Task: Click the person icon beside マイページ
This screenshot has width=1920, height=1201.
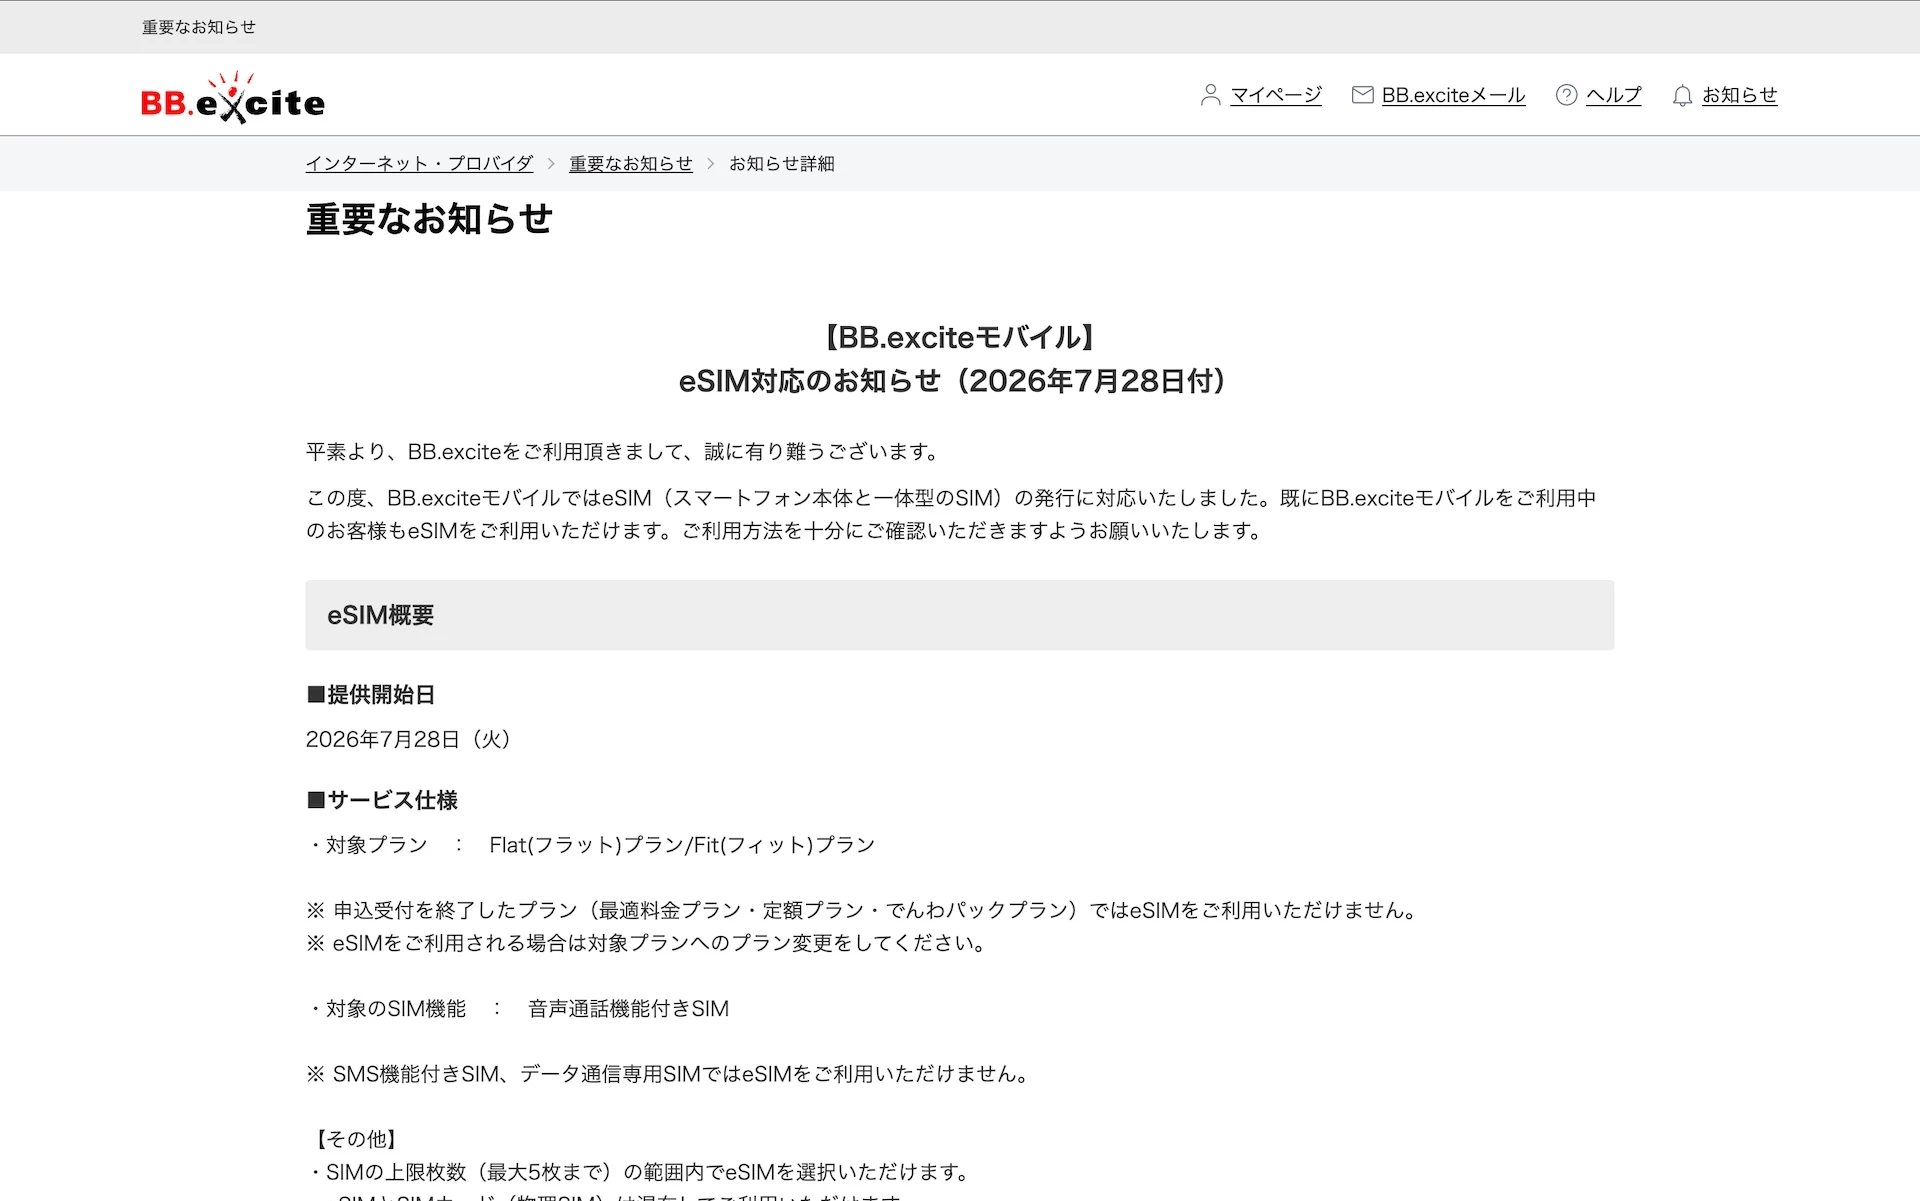Action: tap(1210, 95)
